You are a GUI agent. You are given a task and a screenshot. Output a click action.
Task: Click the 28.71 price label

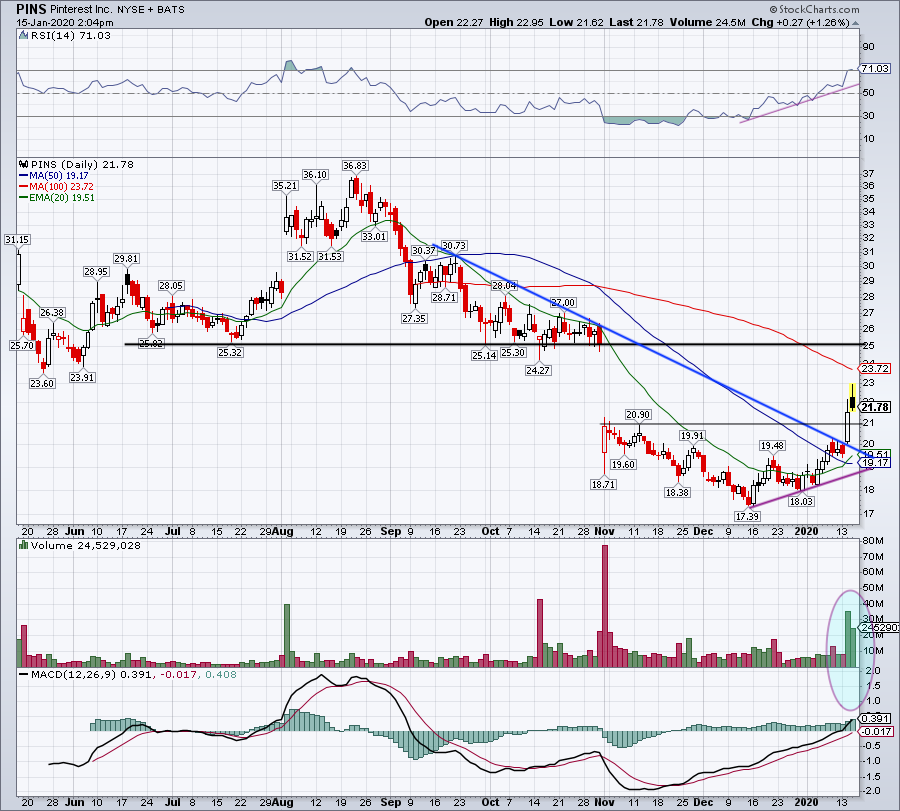[x=444, y=297]
